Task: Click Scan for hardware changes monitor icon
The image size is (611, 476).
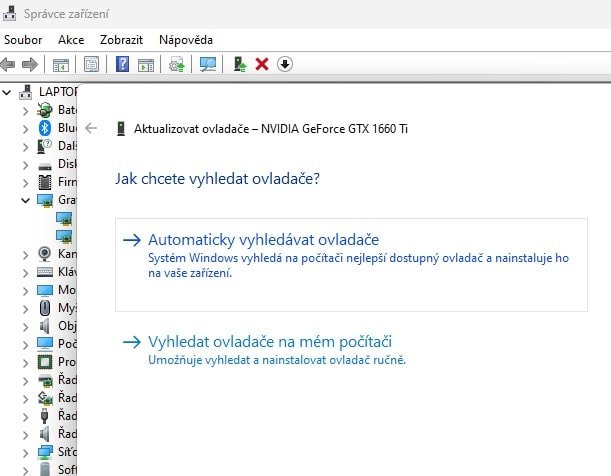Action: (207, 64)
